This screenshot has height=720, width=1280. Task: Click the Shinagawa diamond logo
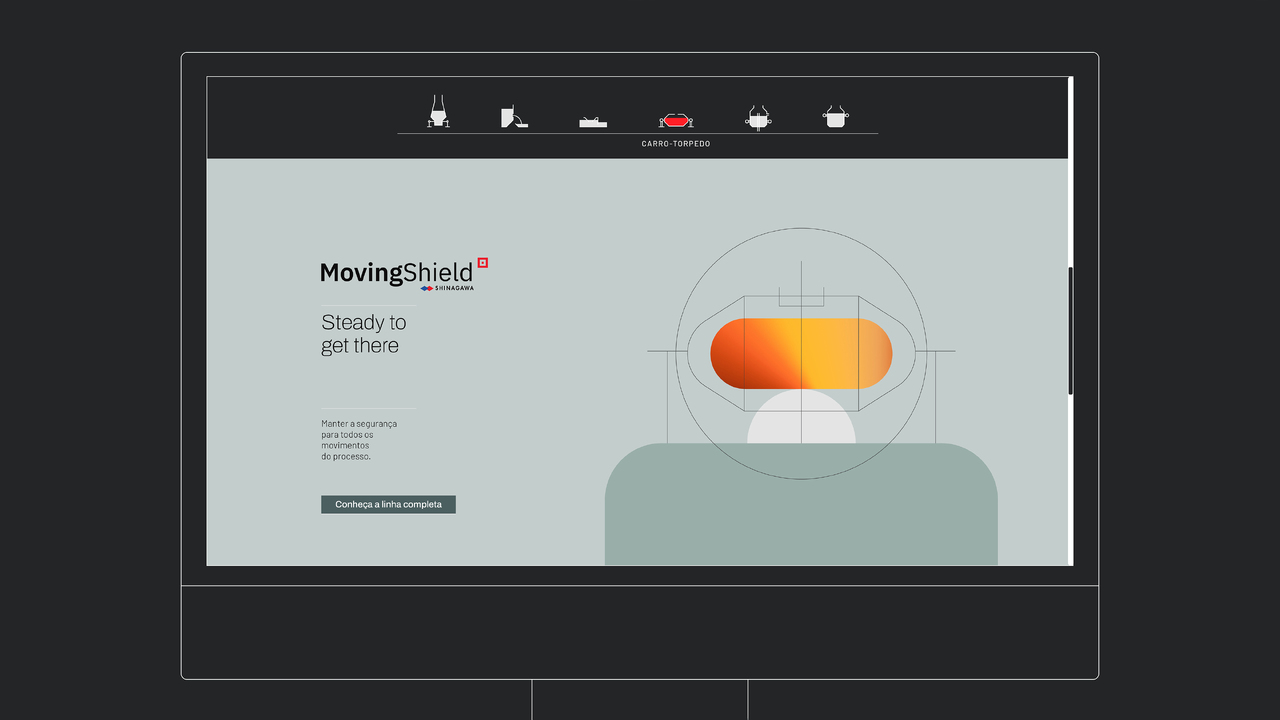click(427, 288)
